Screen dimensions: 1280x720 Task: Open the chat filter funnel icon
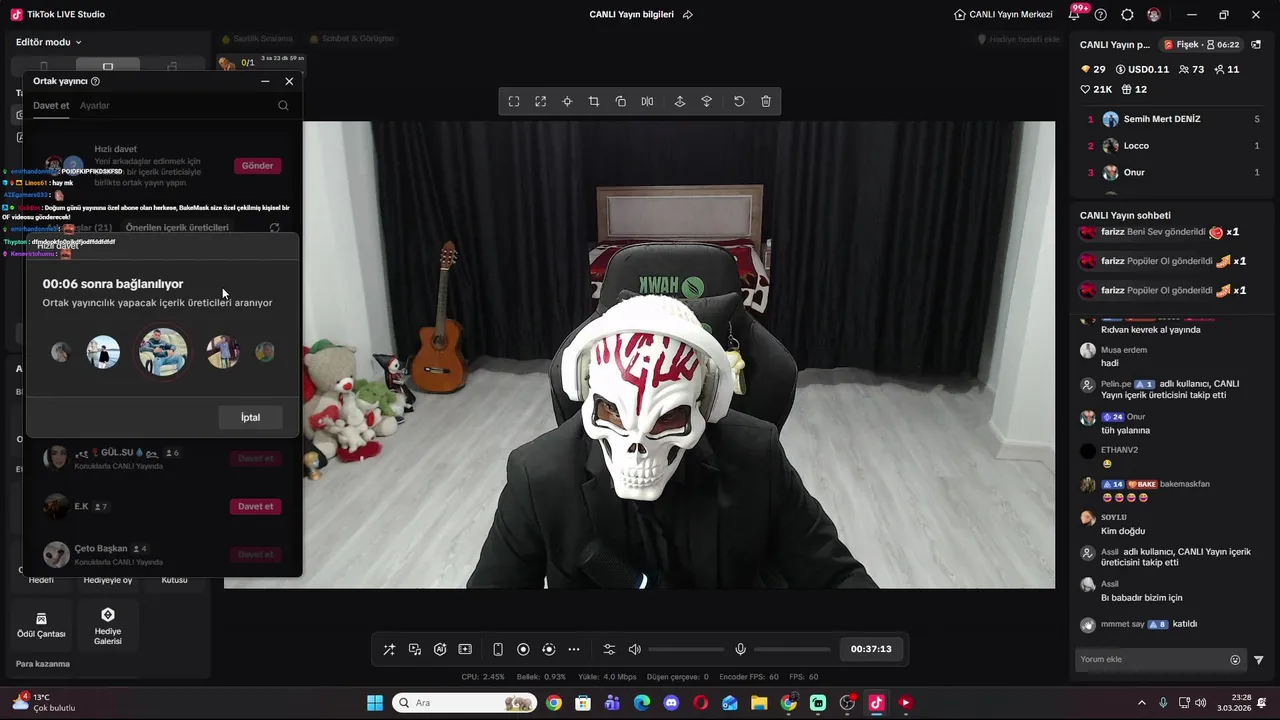pyautogui.click(x=1258, y=660)
